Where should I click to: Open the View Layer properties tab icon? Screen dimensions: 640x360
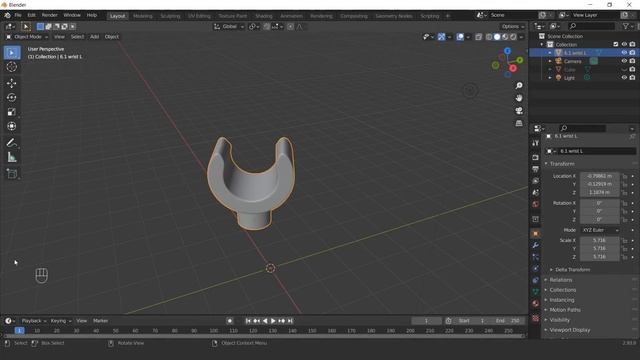[536, 181]
